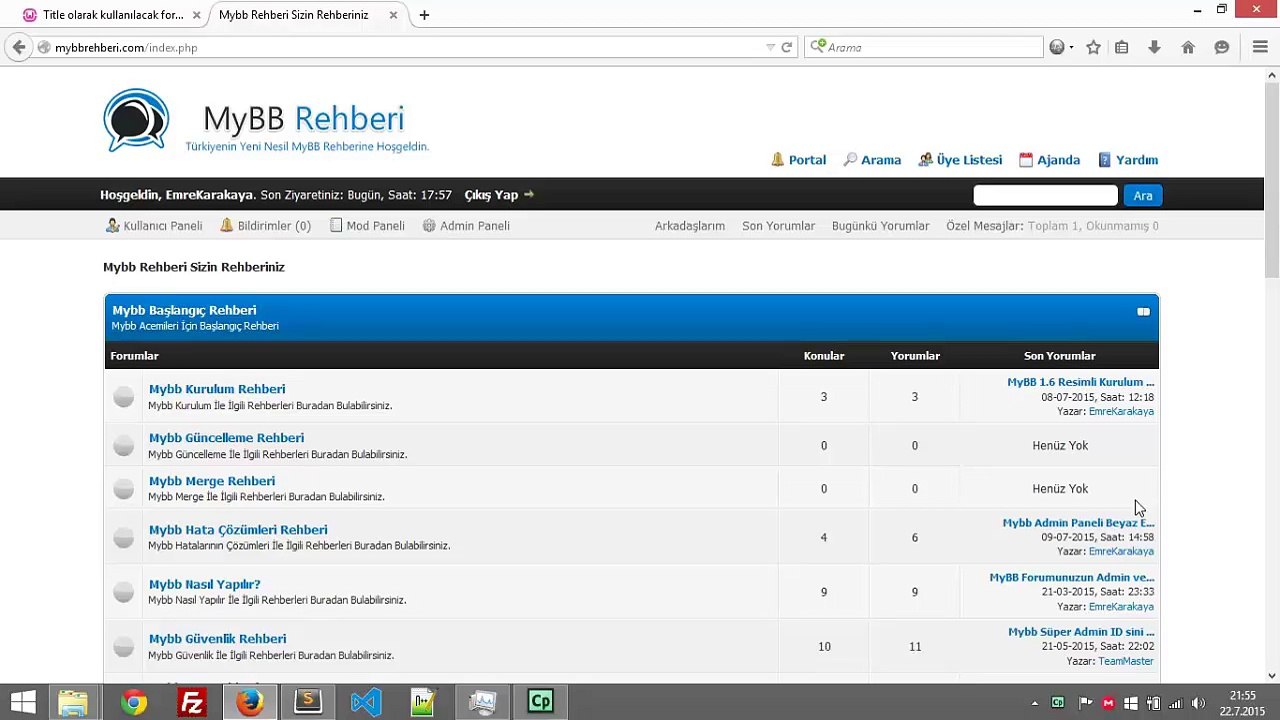The image size is (1280, 720).
Task: Open the Portal page
Action: pyautogui.click(x=798, y=160)
